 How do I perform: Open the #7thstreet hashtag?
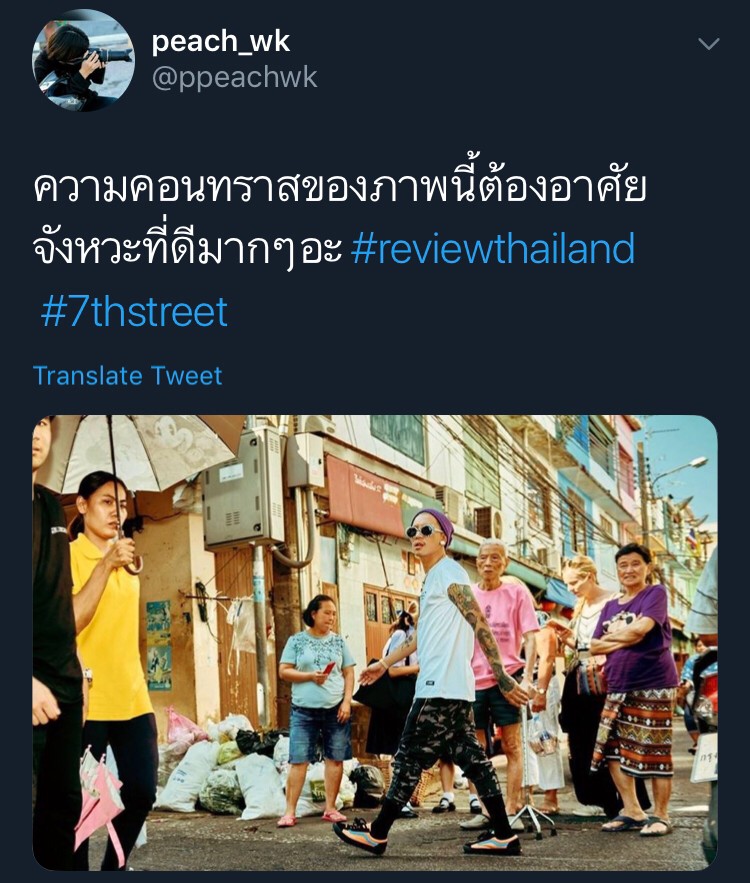(x=134, y=311)
